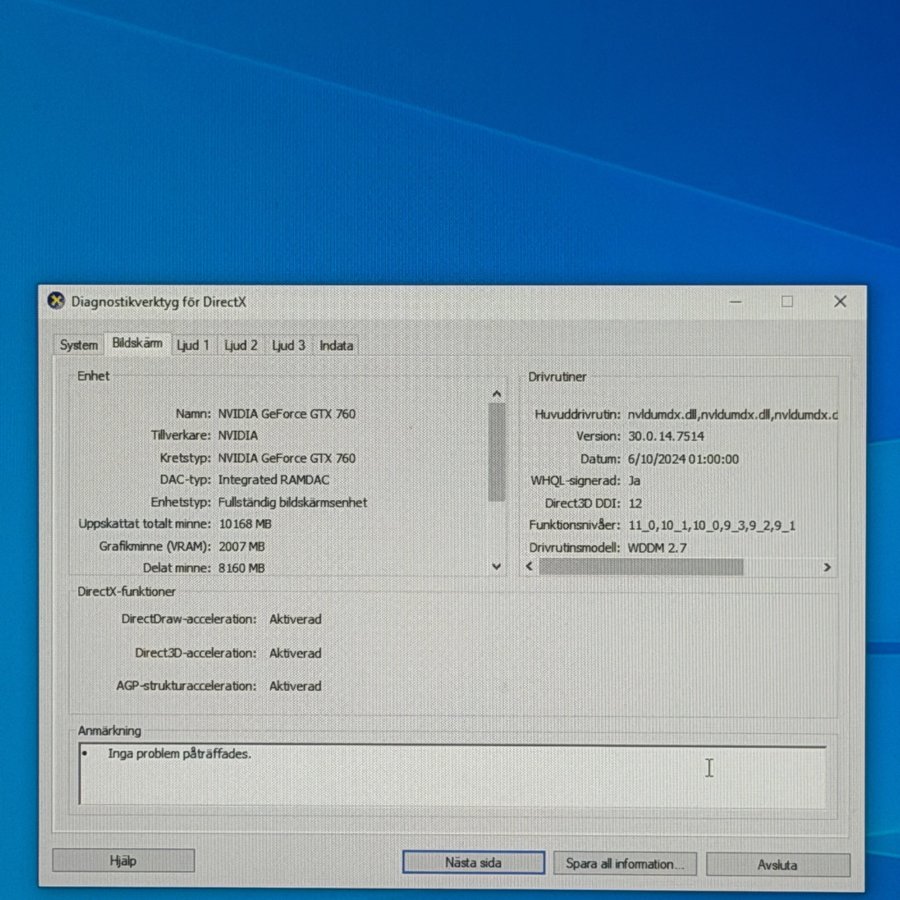Show the Ljud 3 tab
Viewport: 900px width, 900px height.
tap(288, 345)
